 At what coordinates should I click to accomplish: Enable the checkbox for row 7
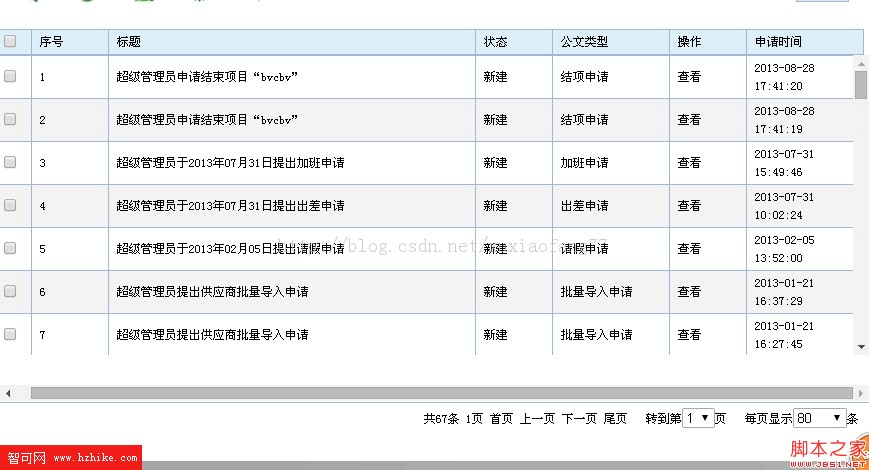(10, 334)
